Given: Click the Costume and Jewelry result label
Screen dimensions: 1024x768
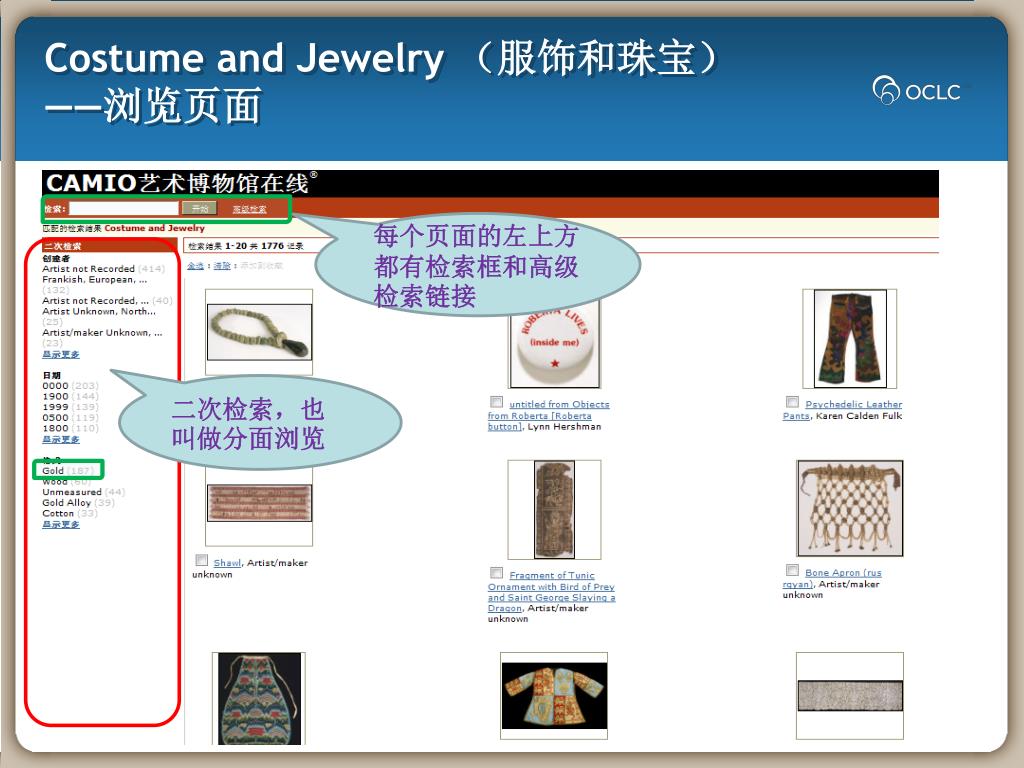Looking at the screenshot, I should click(x=155, y=228).
